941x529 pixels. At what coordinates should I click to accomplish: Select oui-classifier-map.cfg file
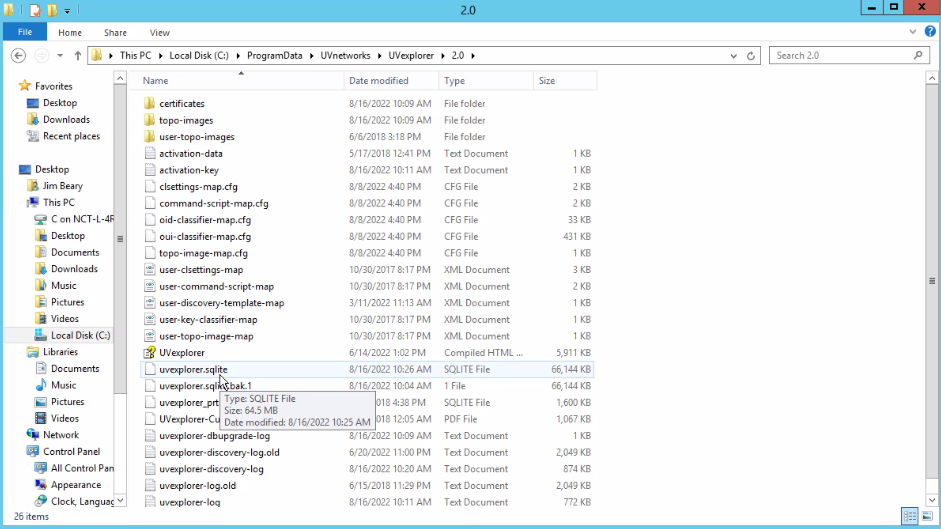[x=205, y=237]
